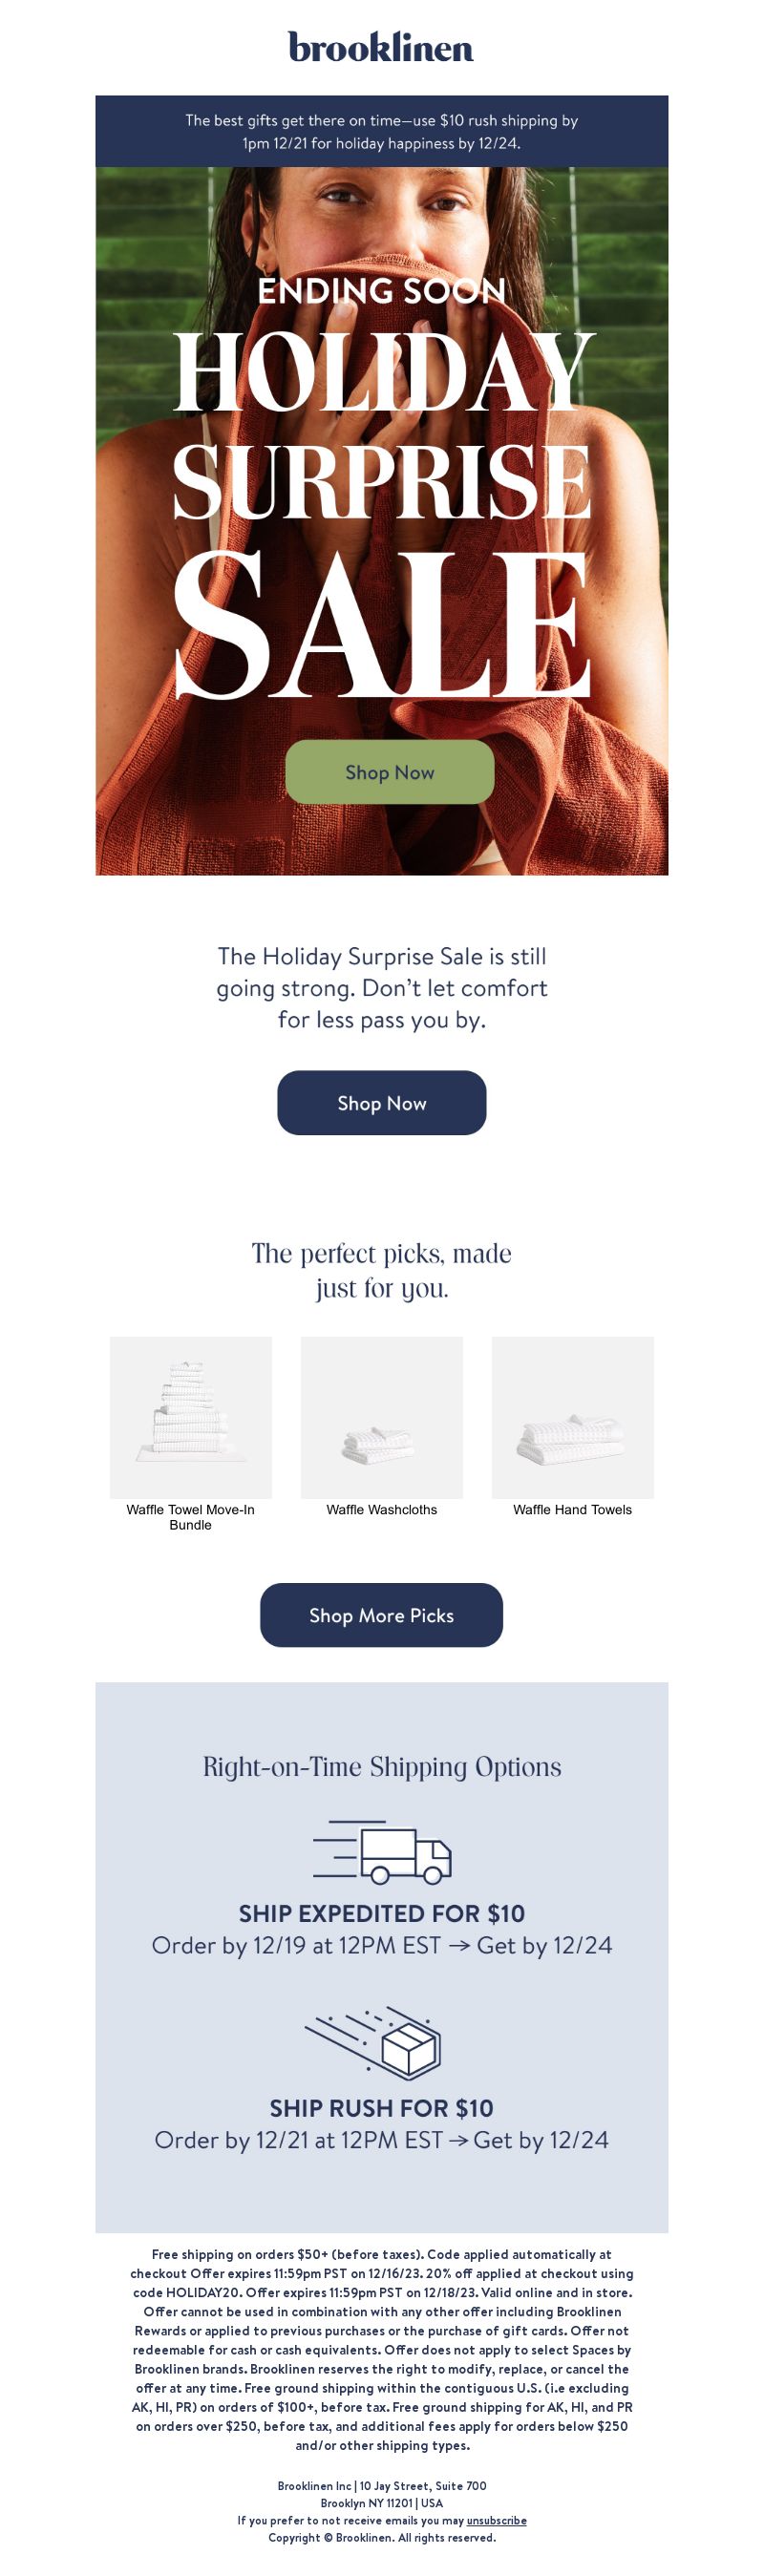The height and width of the screenshot is (2576, 764).
Task: Click the expedited shipping truck icon
Action: click(x=382, y=1852)
